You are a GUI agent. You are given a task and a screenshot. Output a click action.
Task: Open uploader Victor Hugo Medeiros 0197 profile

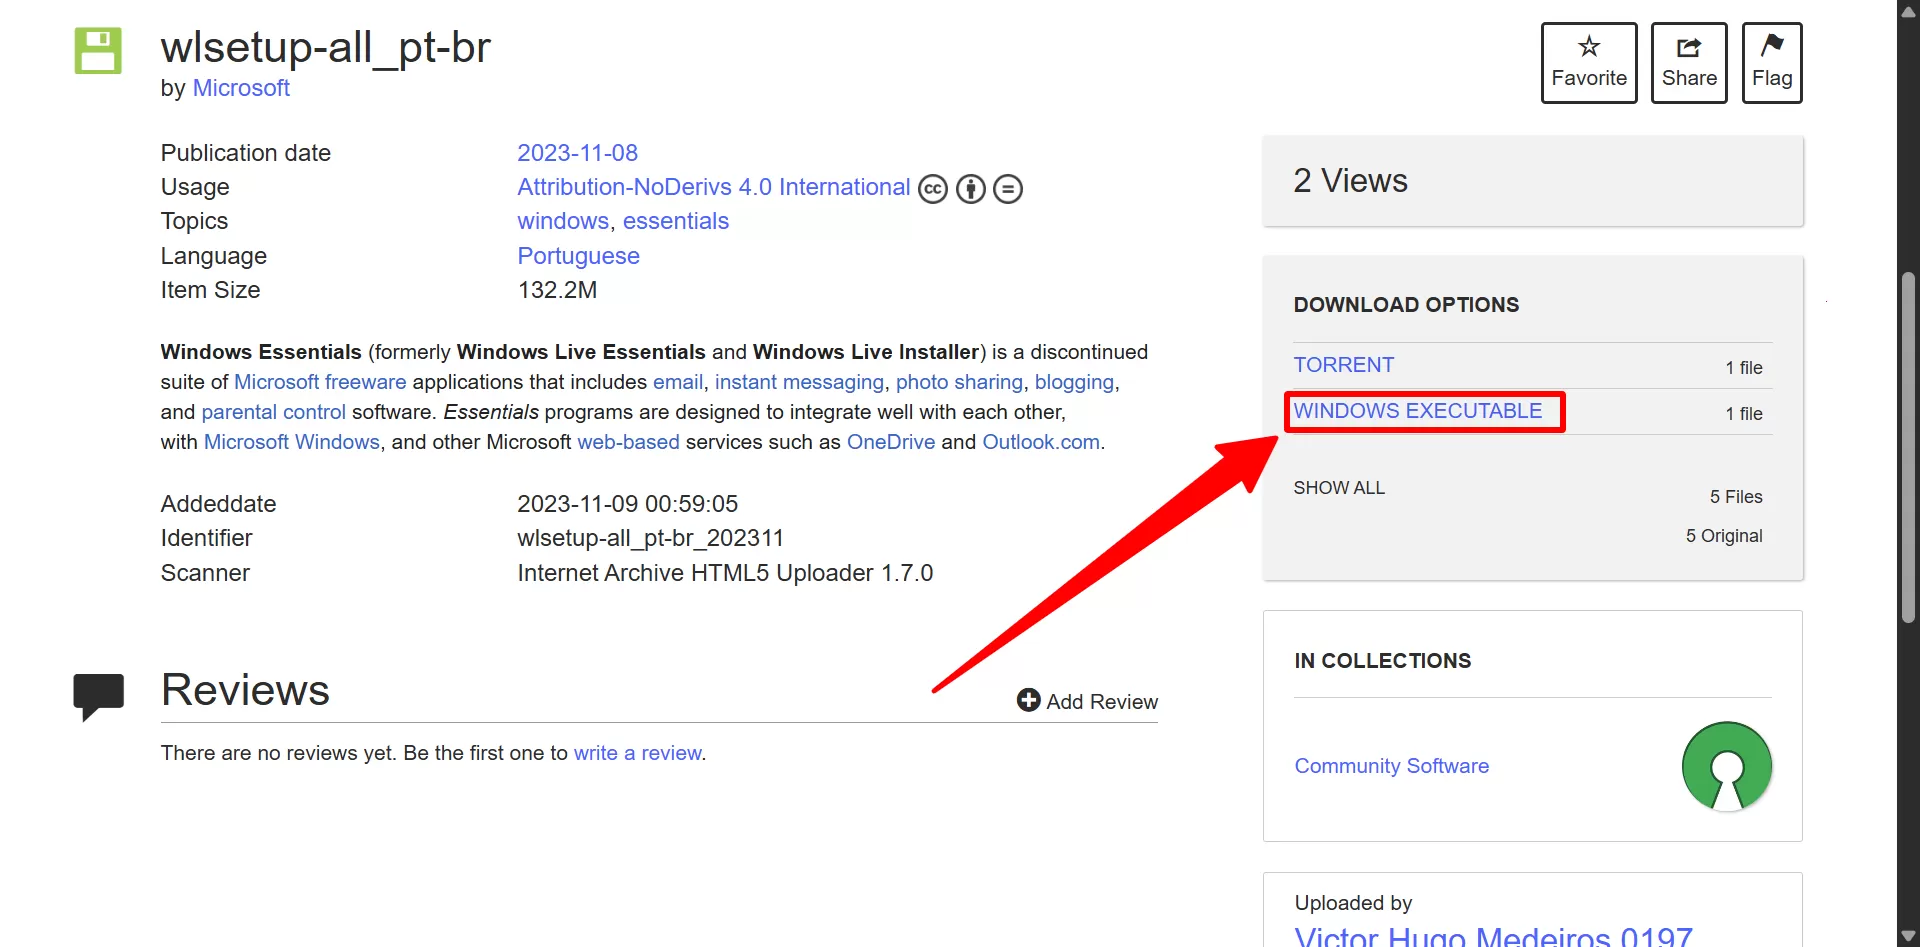[x=1493, y=936]
